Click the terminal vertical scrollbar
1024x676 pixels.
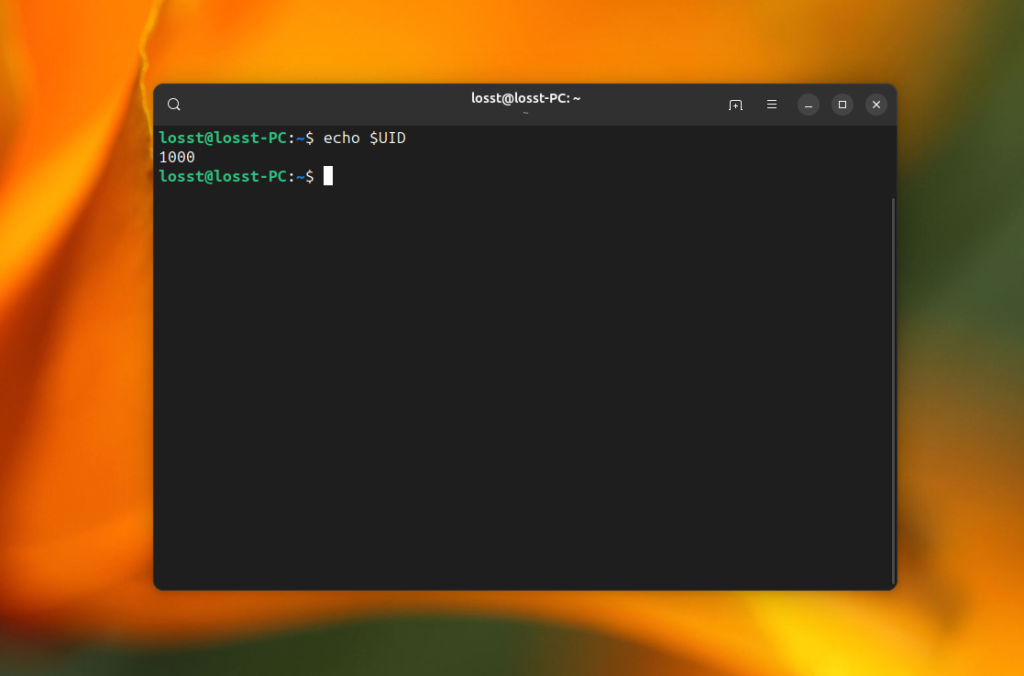point(893,391)
